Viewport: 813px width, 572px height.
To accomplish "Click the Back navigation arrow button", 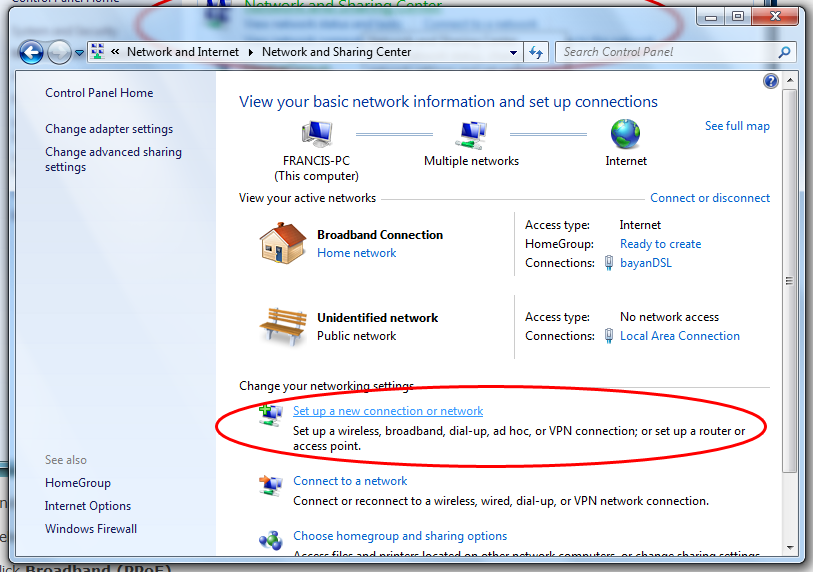I will (31, 52).
